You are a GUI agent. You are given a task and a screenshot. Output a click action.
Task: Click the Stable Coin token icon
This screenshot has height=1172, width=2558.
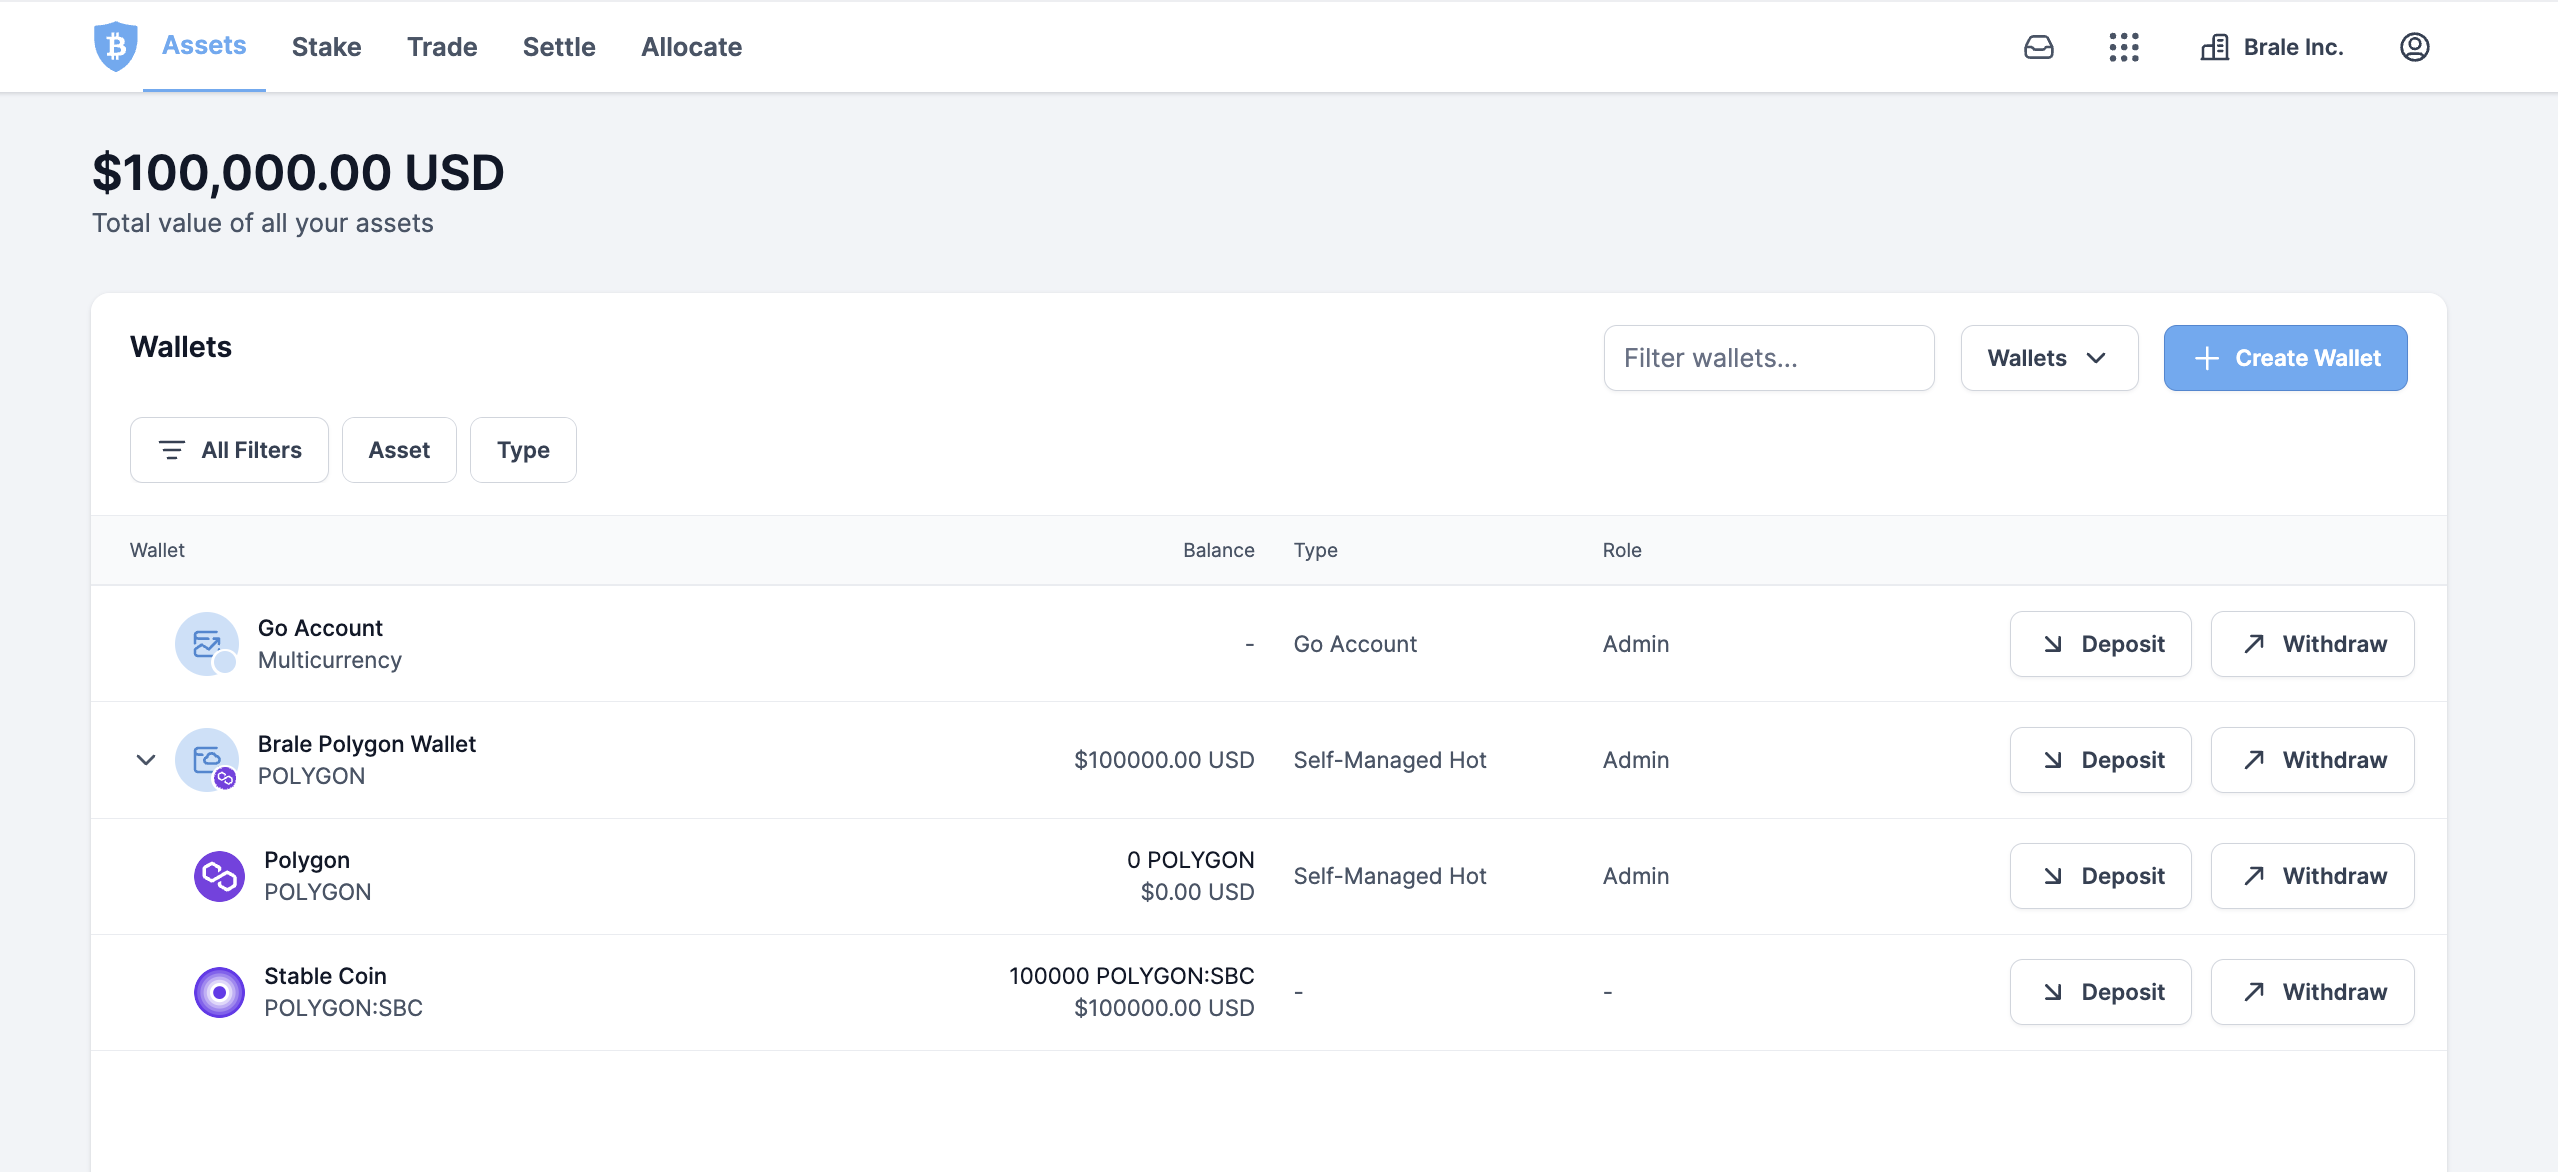click(x=219, y=992)
